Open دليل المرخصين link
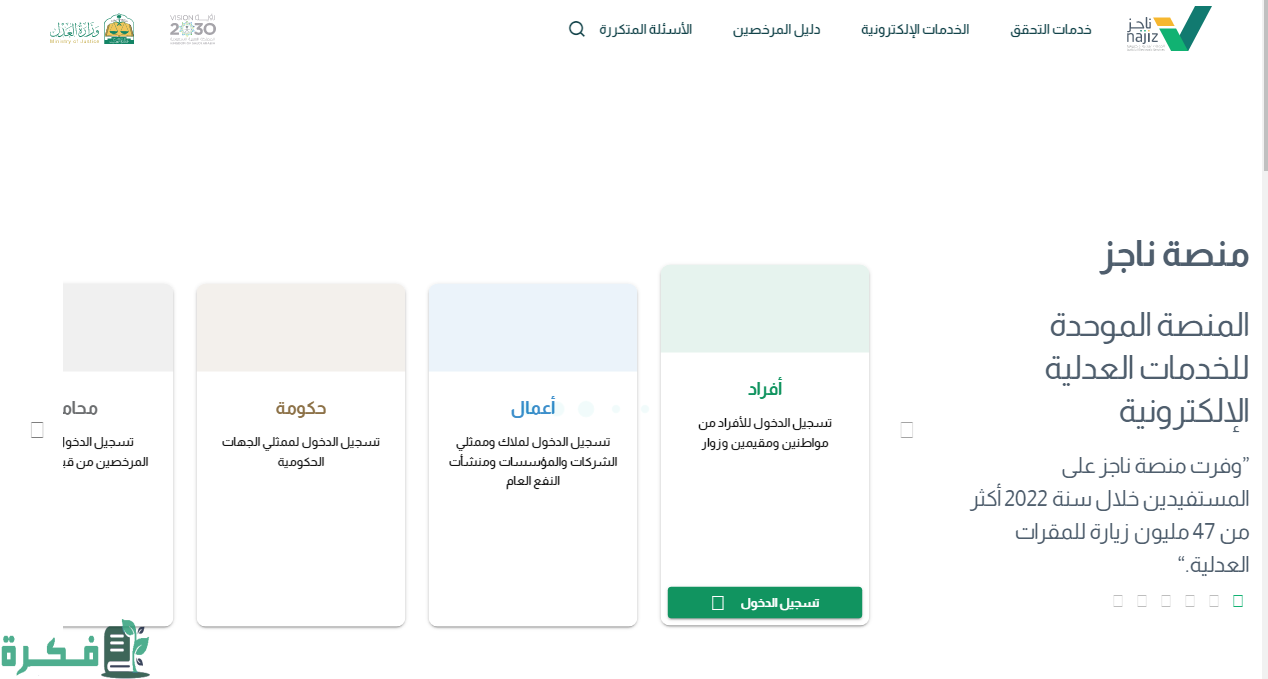1268x679 pixels. pyautogui.click(x=776, y=29)
